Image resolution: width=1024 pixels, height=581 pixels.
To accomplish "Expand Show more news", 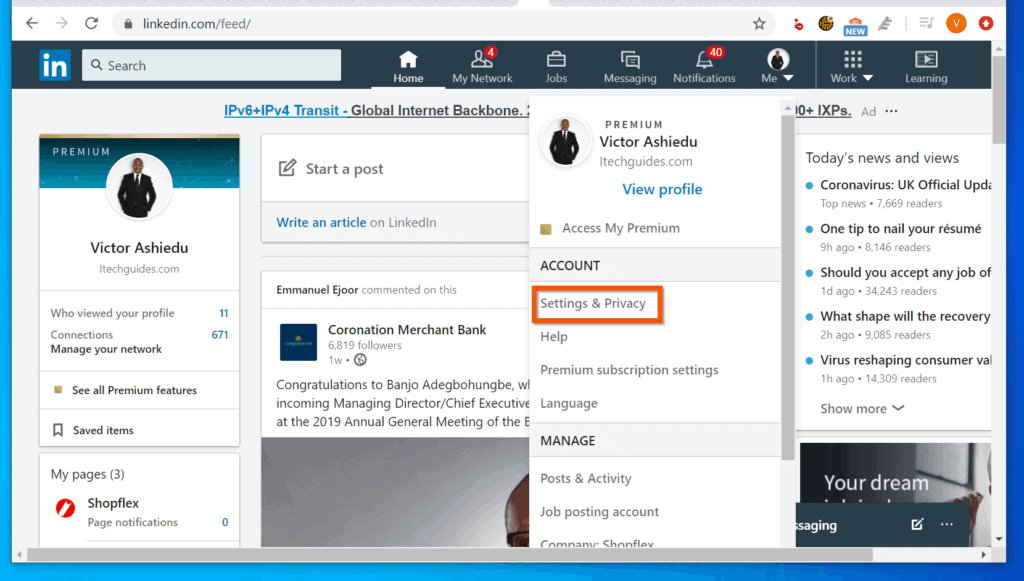I will [862, 409].
